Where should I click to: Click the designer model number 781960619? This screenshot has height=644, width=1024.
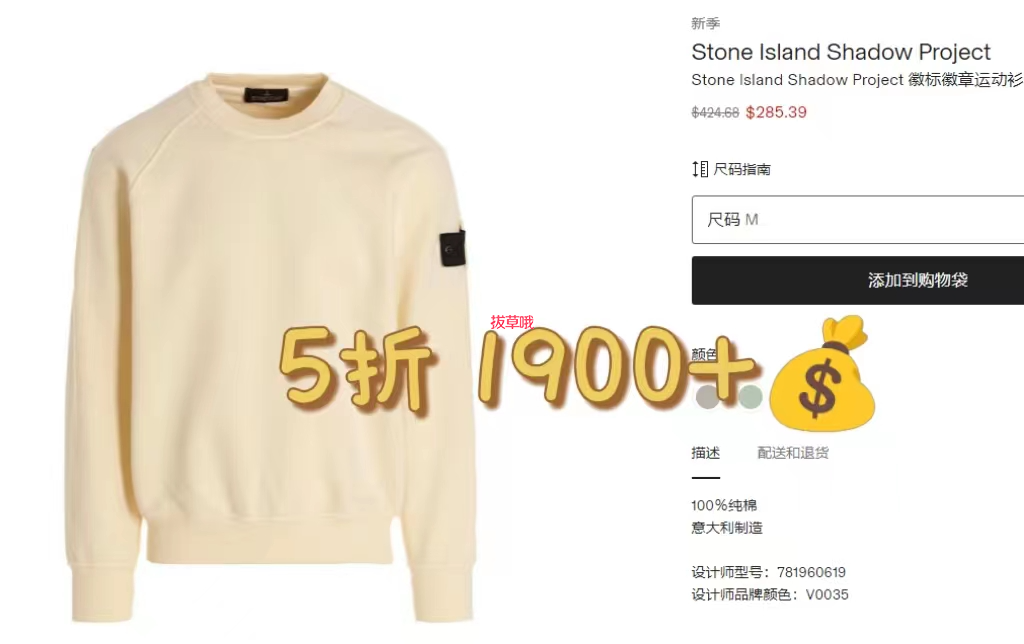[x=811, y=573]
